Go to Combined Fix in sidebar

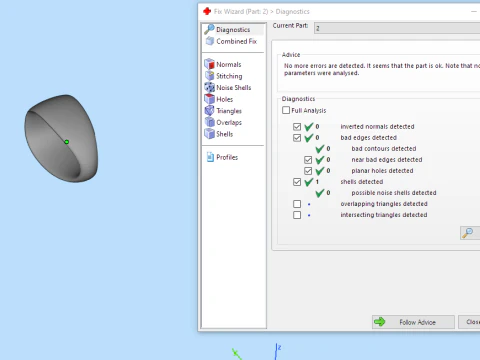point(237,41)
